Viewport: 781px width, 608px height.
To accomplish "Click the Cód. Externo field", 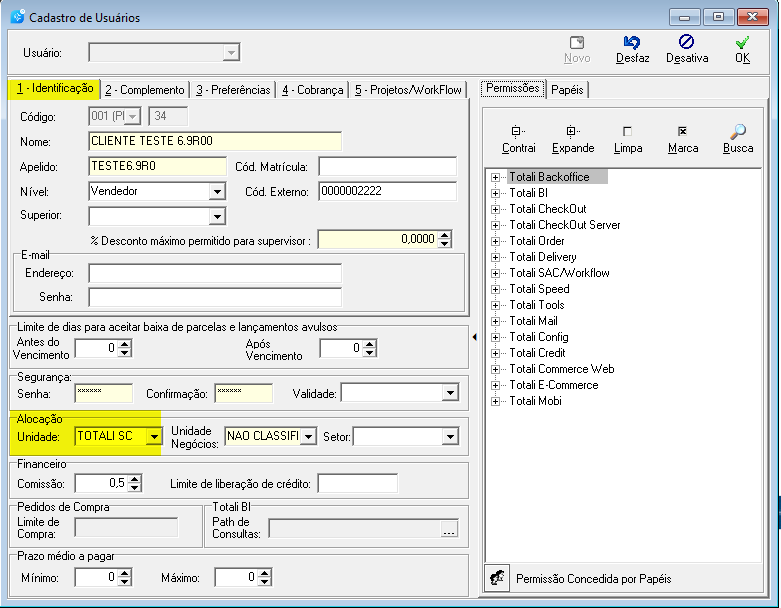I will [388, 192].
